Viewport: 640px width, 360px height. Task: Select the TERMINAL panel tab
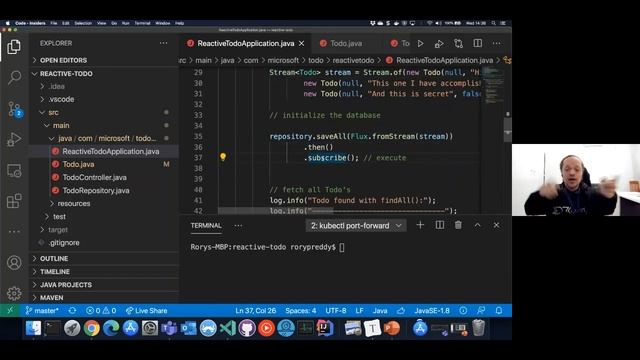[206, 225]
